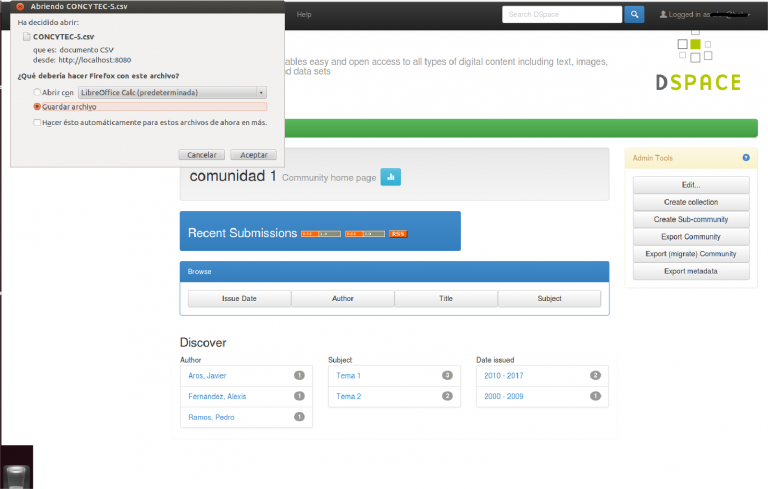Click the Create collection button
This screenshot has width=768, height=489.
pyautogui.click(x=690, y=202)
